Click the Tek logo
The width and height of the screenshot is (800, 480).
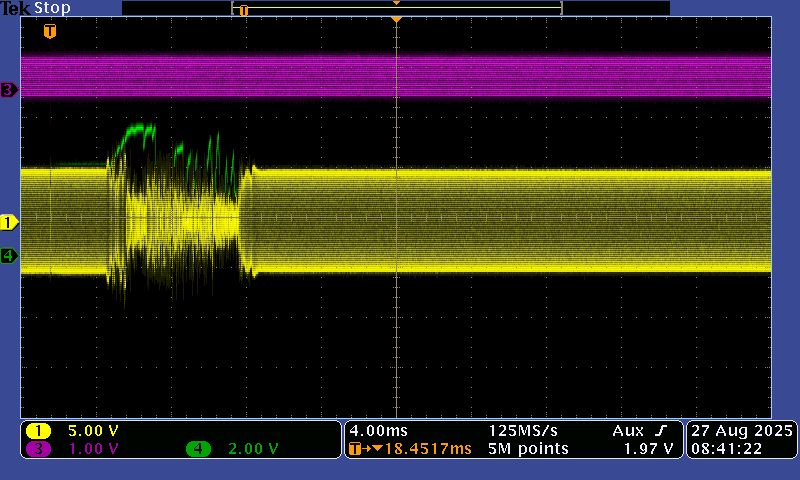[15, 8]
